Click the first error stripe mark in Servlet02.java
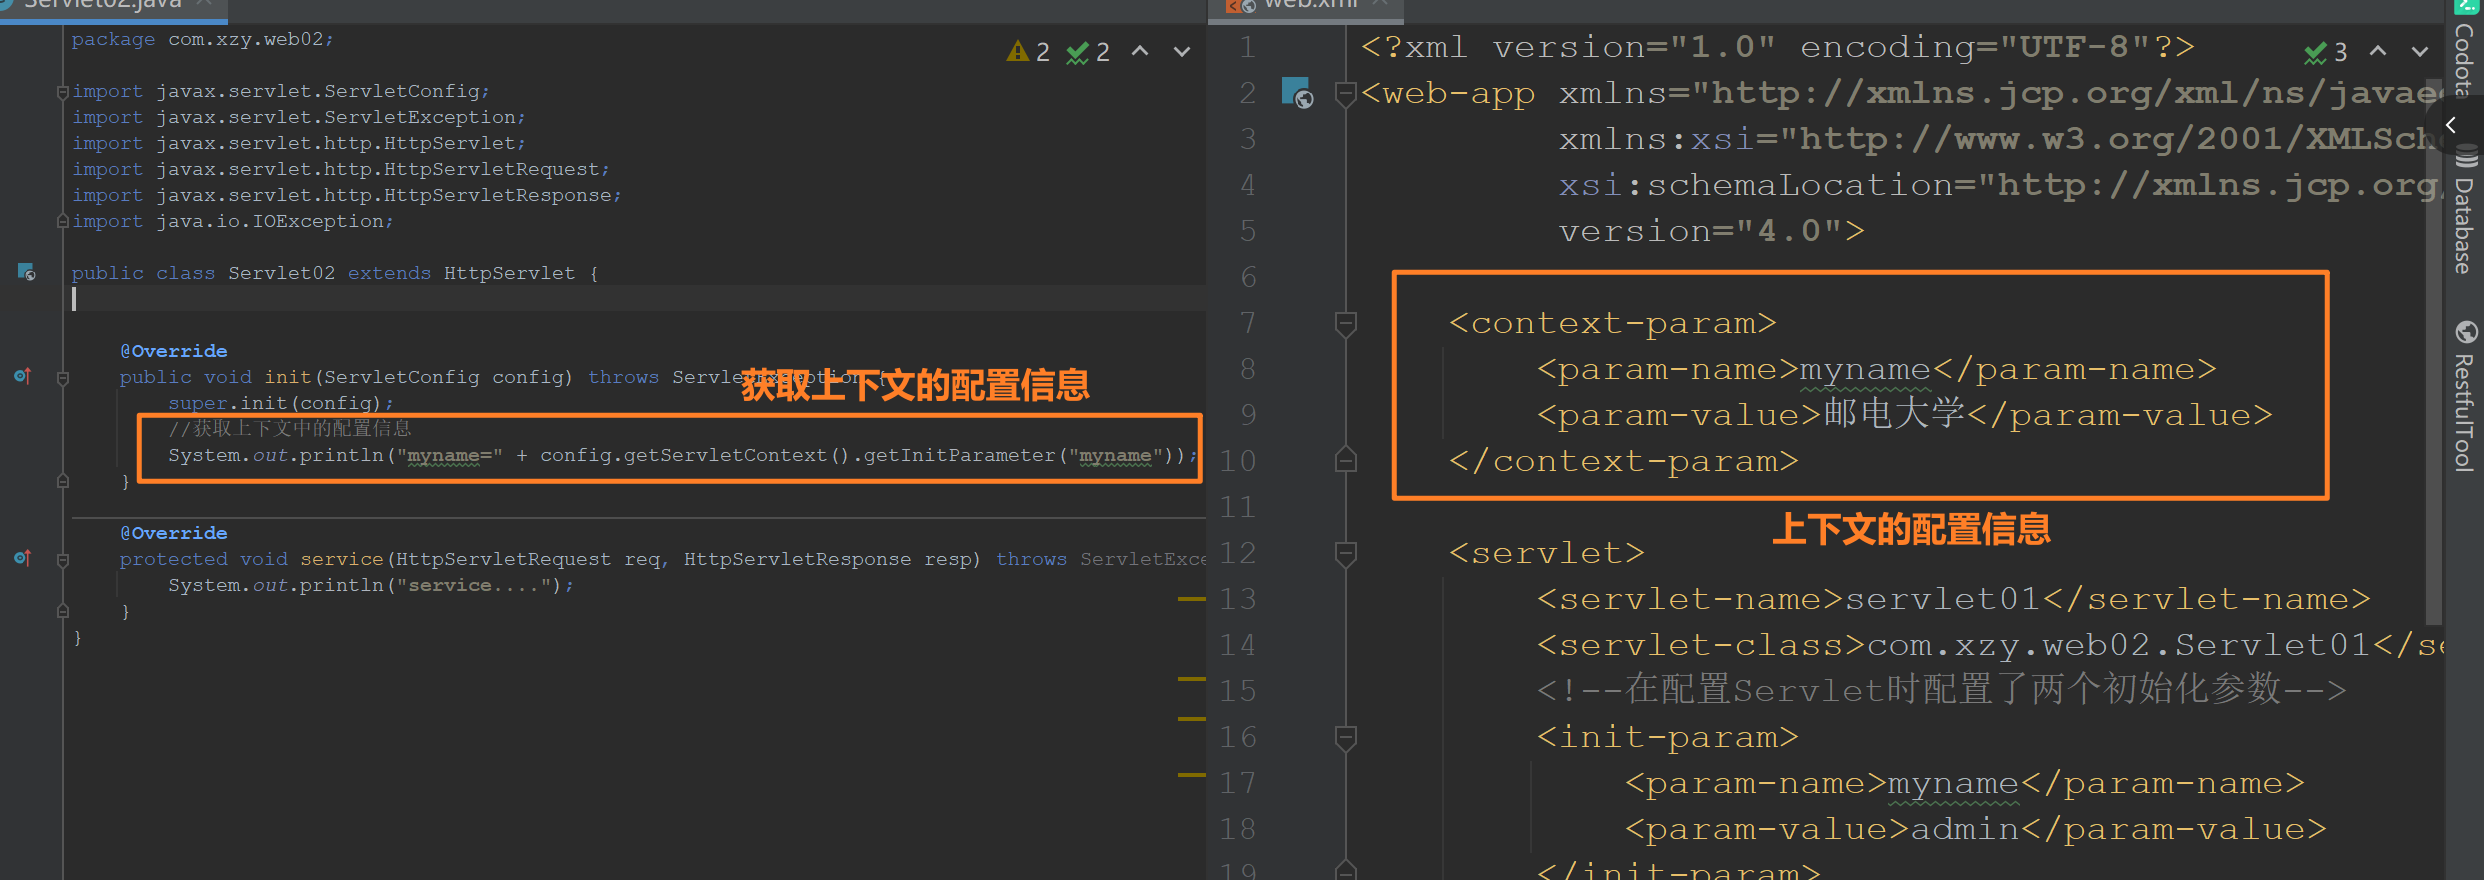 (x=1192, y=599)
